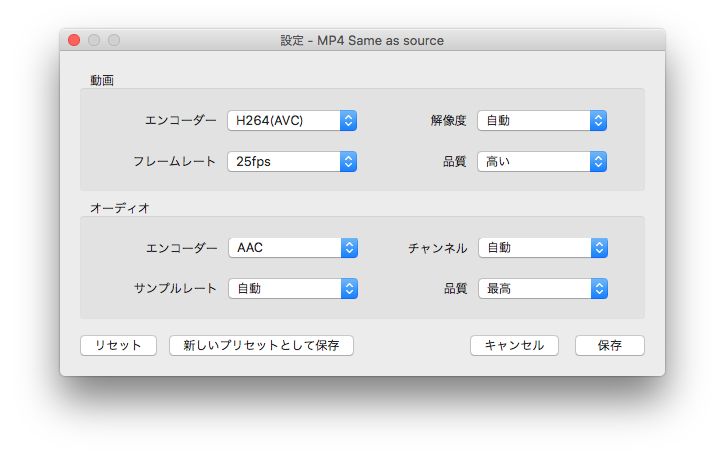Open the video 品質 dropdown showing 高い
This screenshot has height=458, width=728.
pyautogui.click(x=542, y=162)
